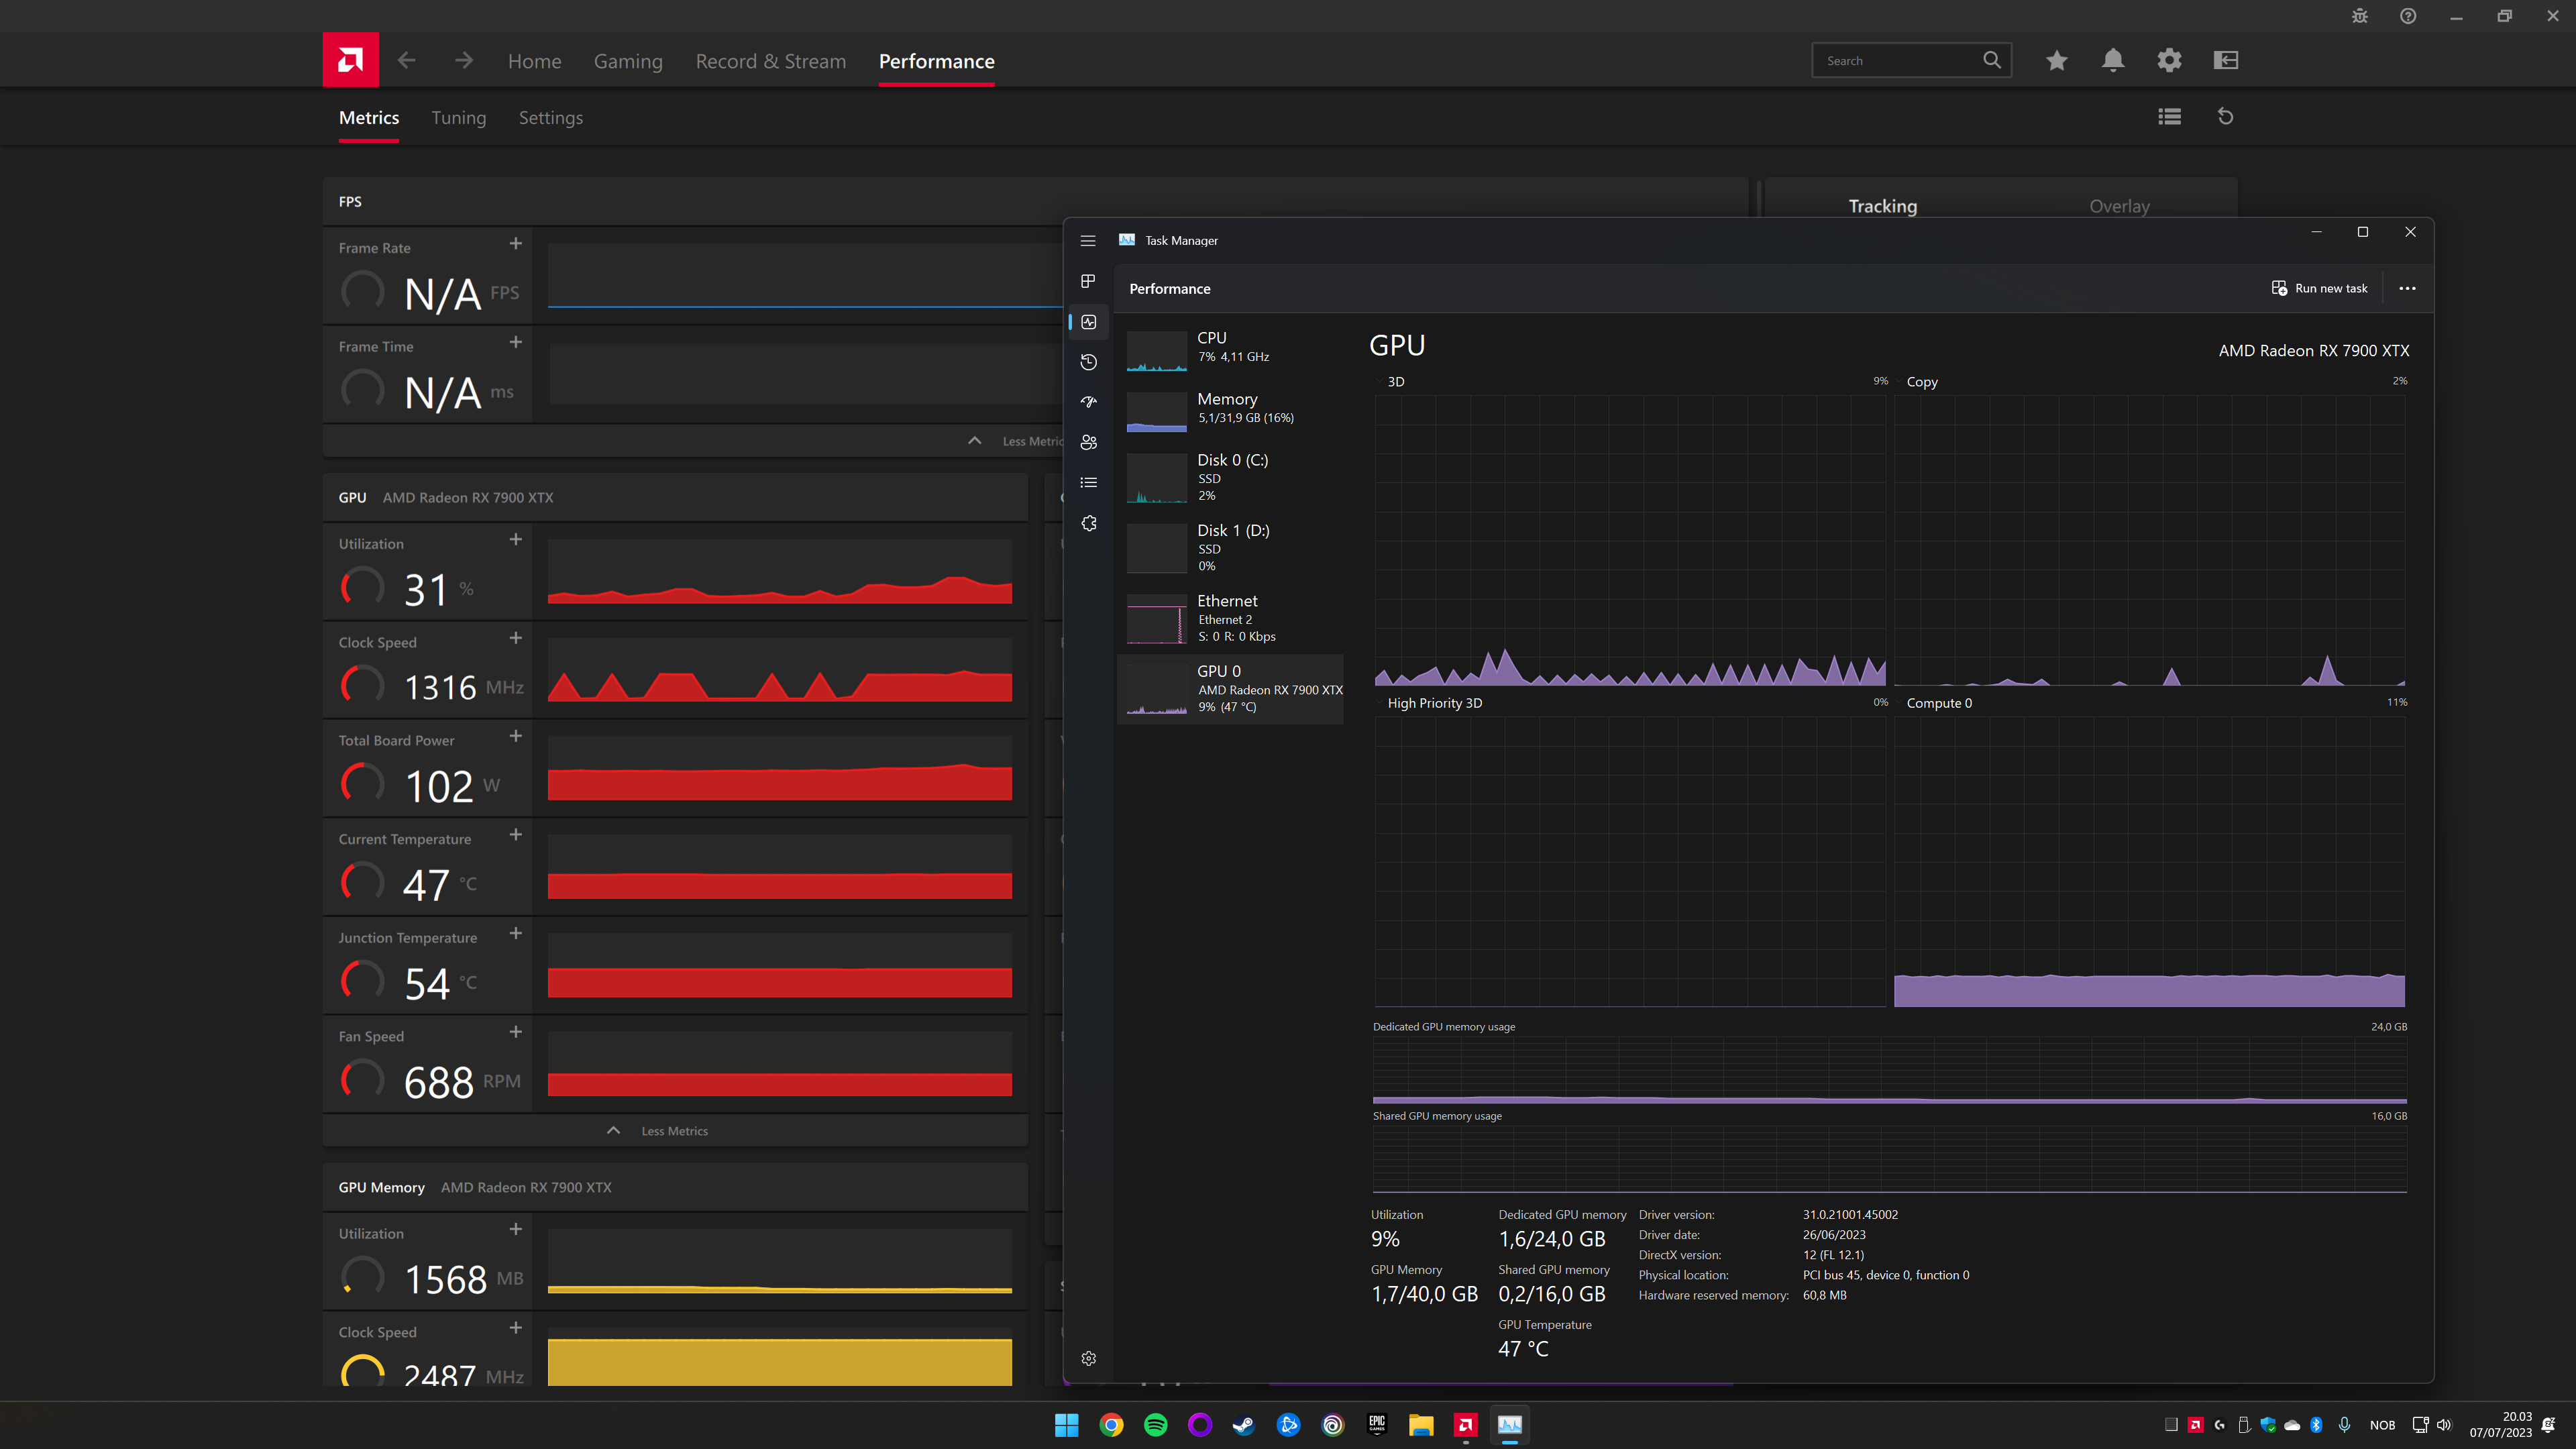
Task: Open Record & Stream tab
Action: pyautogui.click(x=771, y=61)
